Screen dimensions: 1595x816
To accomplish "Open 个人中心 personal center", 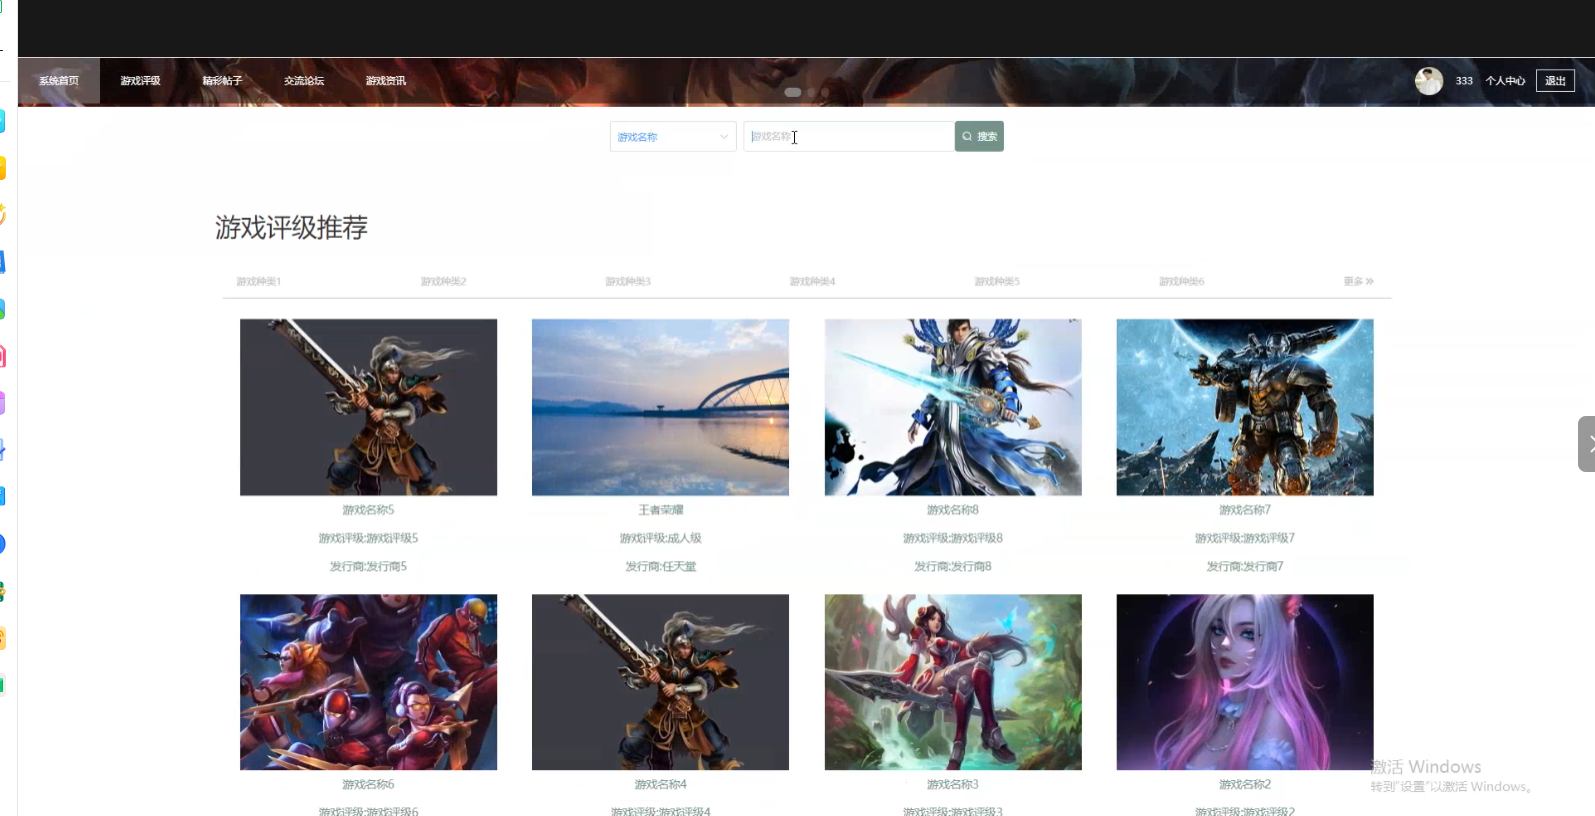I will 1505,81.
